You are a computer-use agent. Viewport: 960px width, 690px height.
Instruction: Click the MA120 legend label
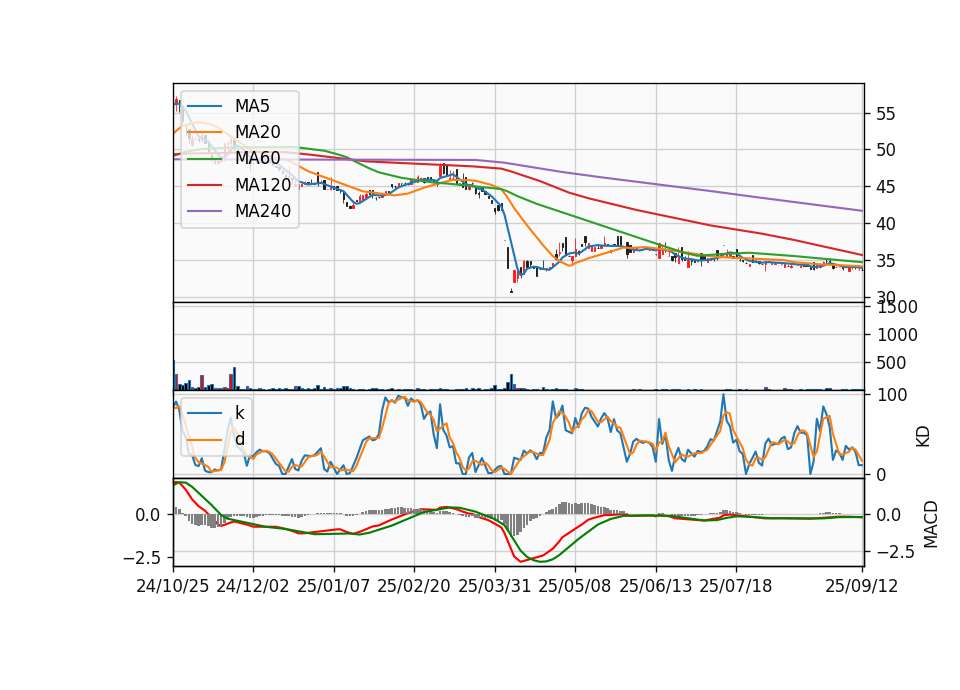click(x=263, y=185)
